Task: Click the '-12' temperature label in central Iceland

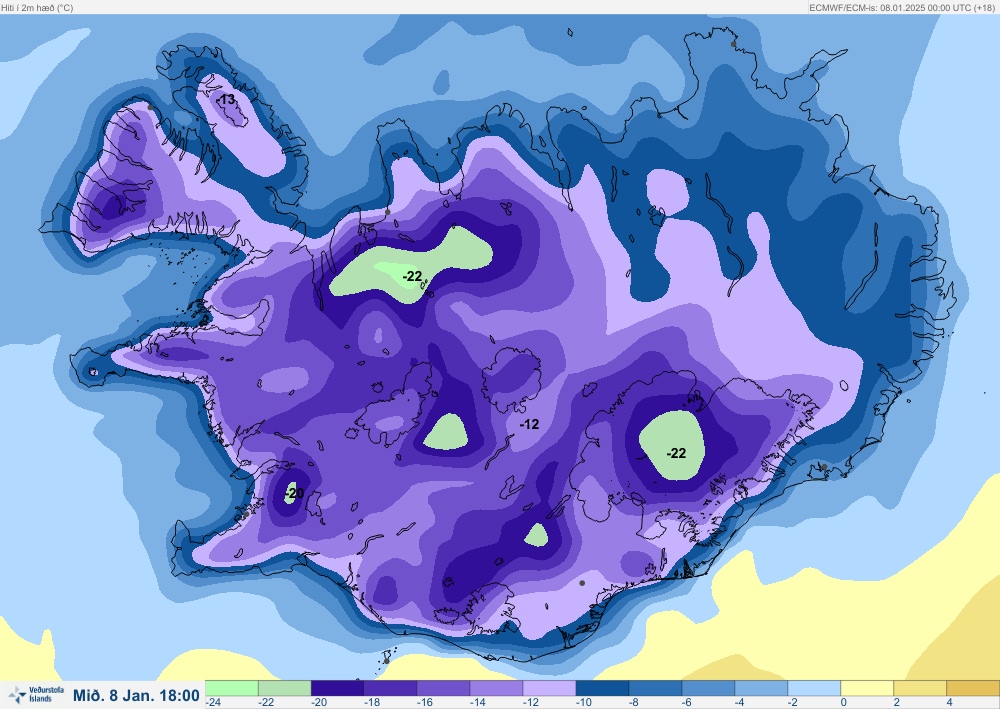Action: [x=529, y=424]
